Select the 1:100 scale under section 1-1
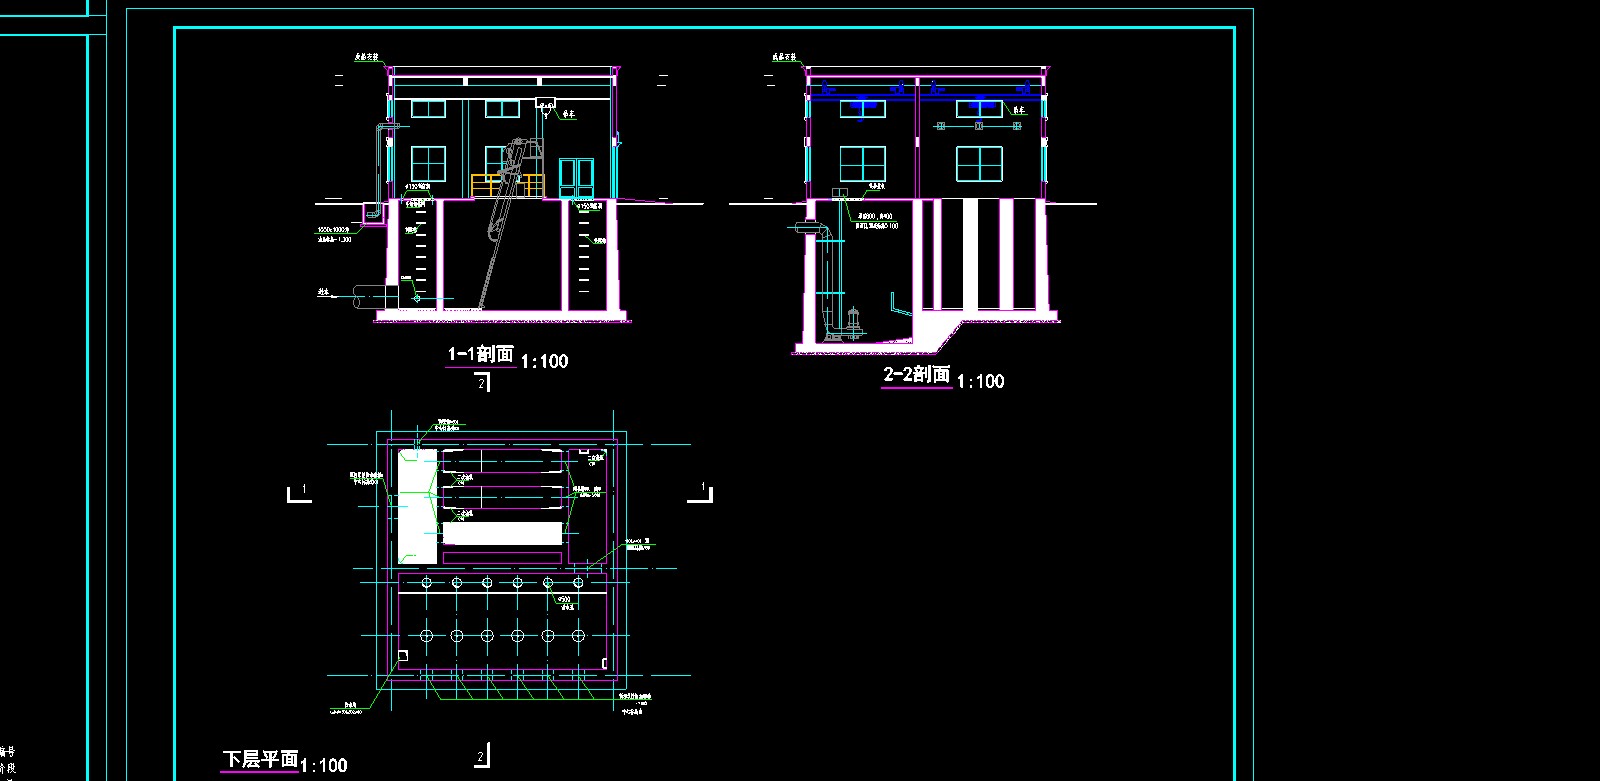The image size is (1600, 781). click(x=545, y=362)
